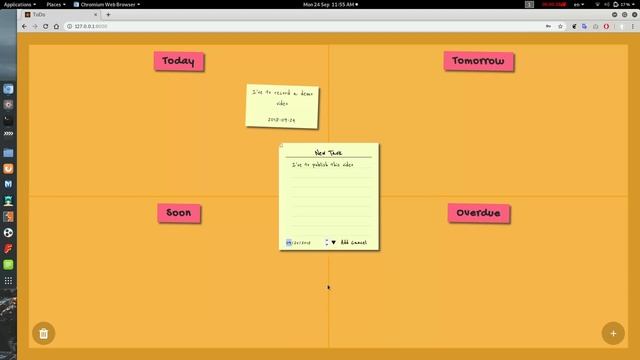
Task: Click the Overdue column label
Action: [478, 213]
